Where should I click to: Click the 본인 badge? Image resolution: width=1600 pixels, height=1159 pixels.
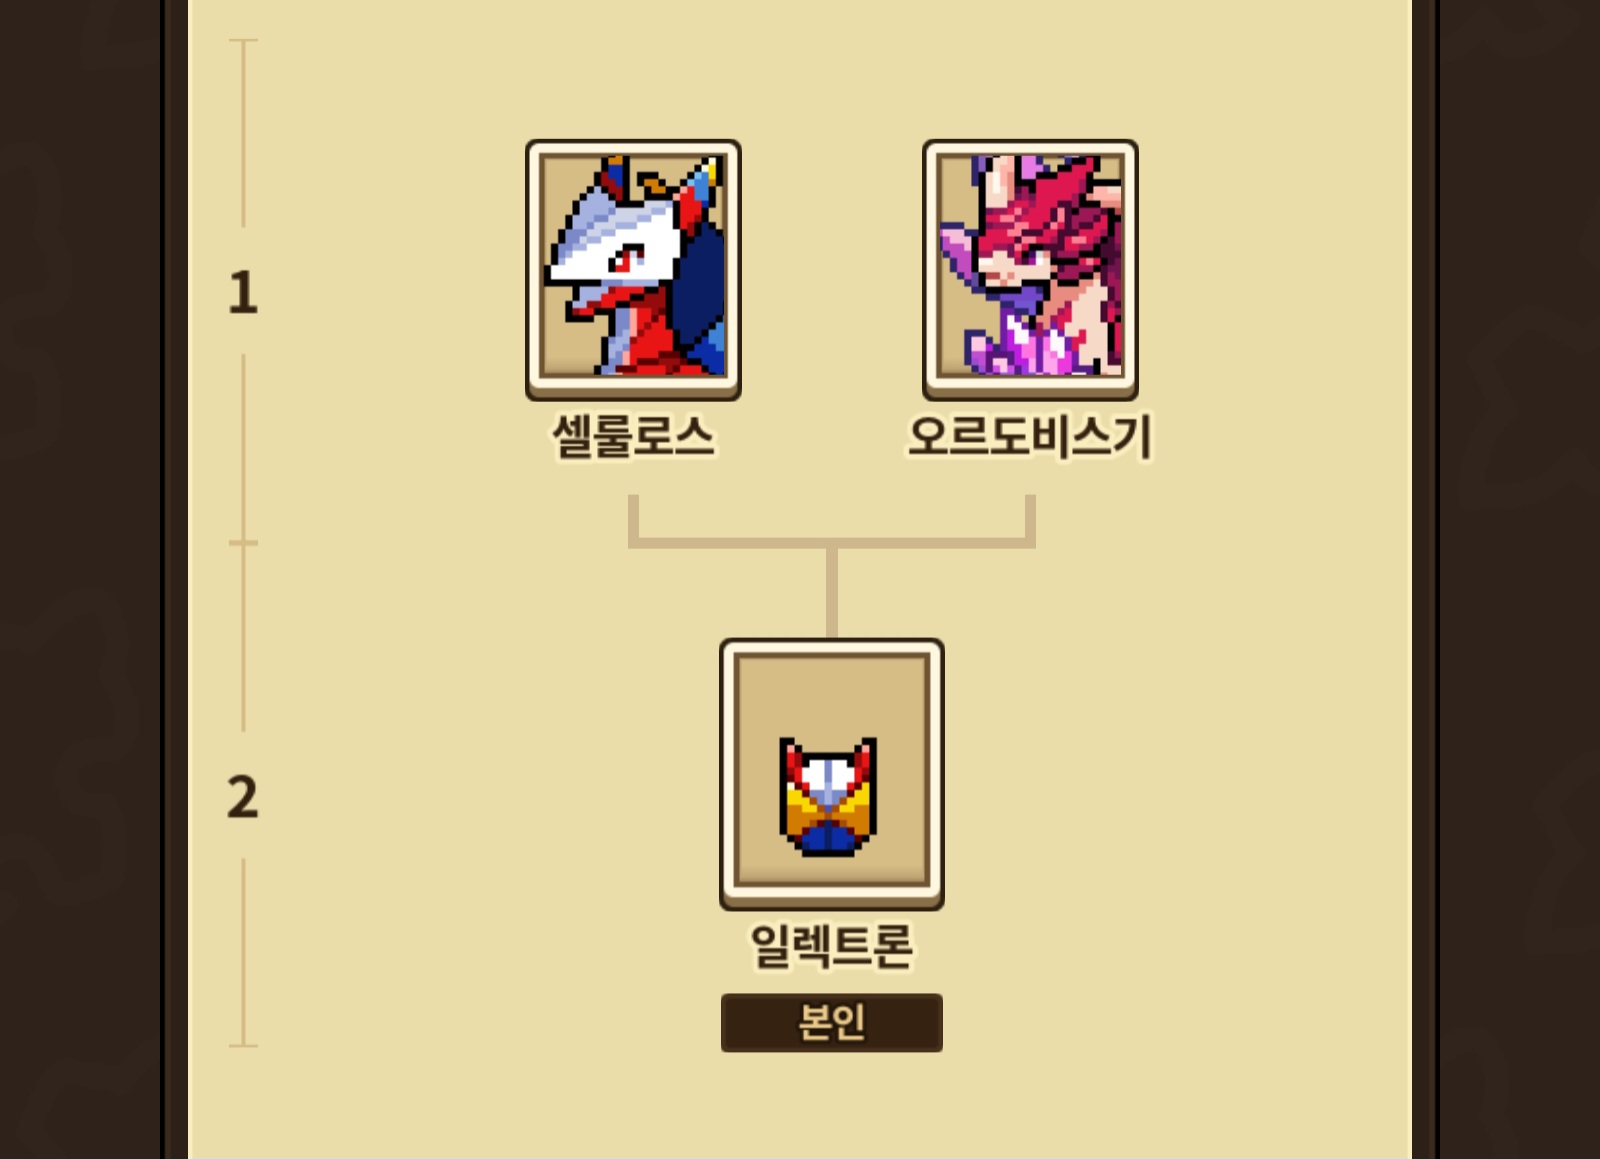[831, 1022]
